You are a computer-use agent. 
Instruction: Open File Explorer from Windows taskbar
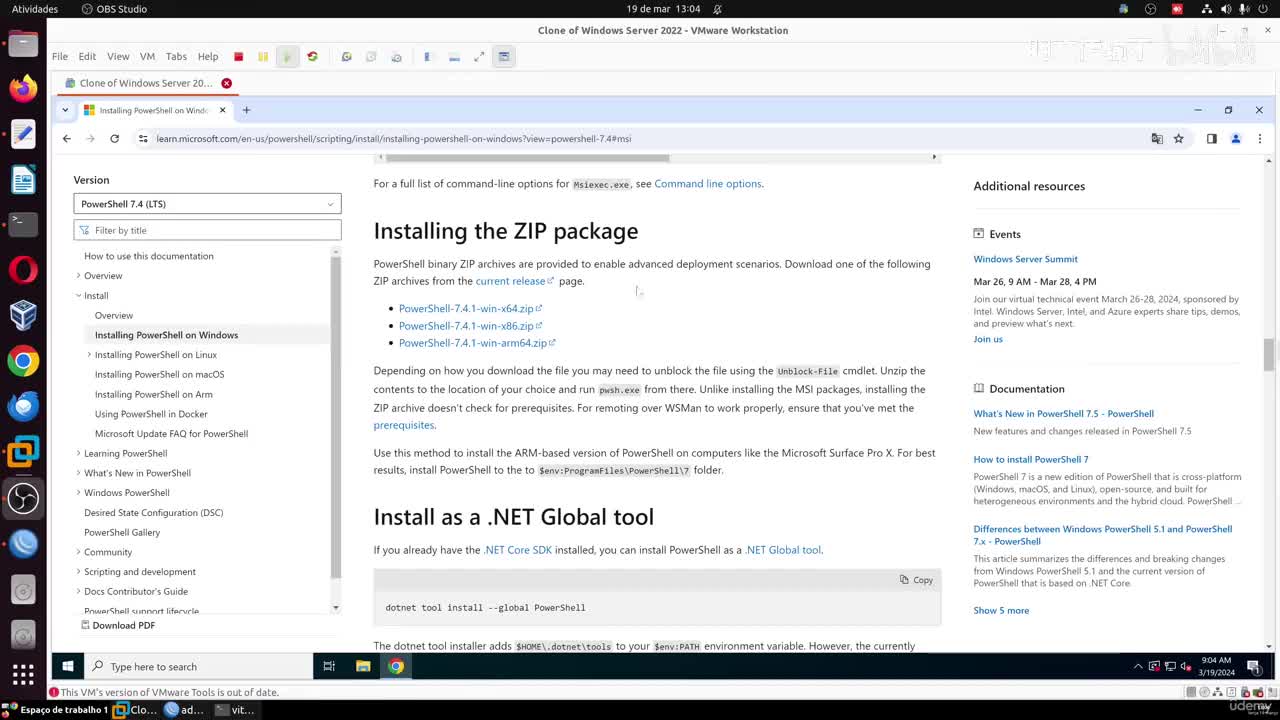363,666
